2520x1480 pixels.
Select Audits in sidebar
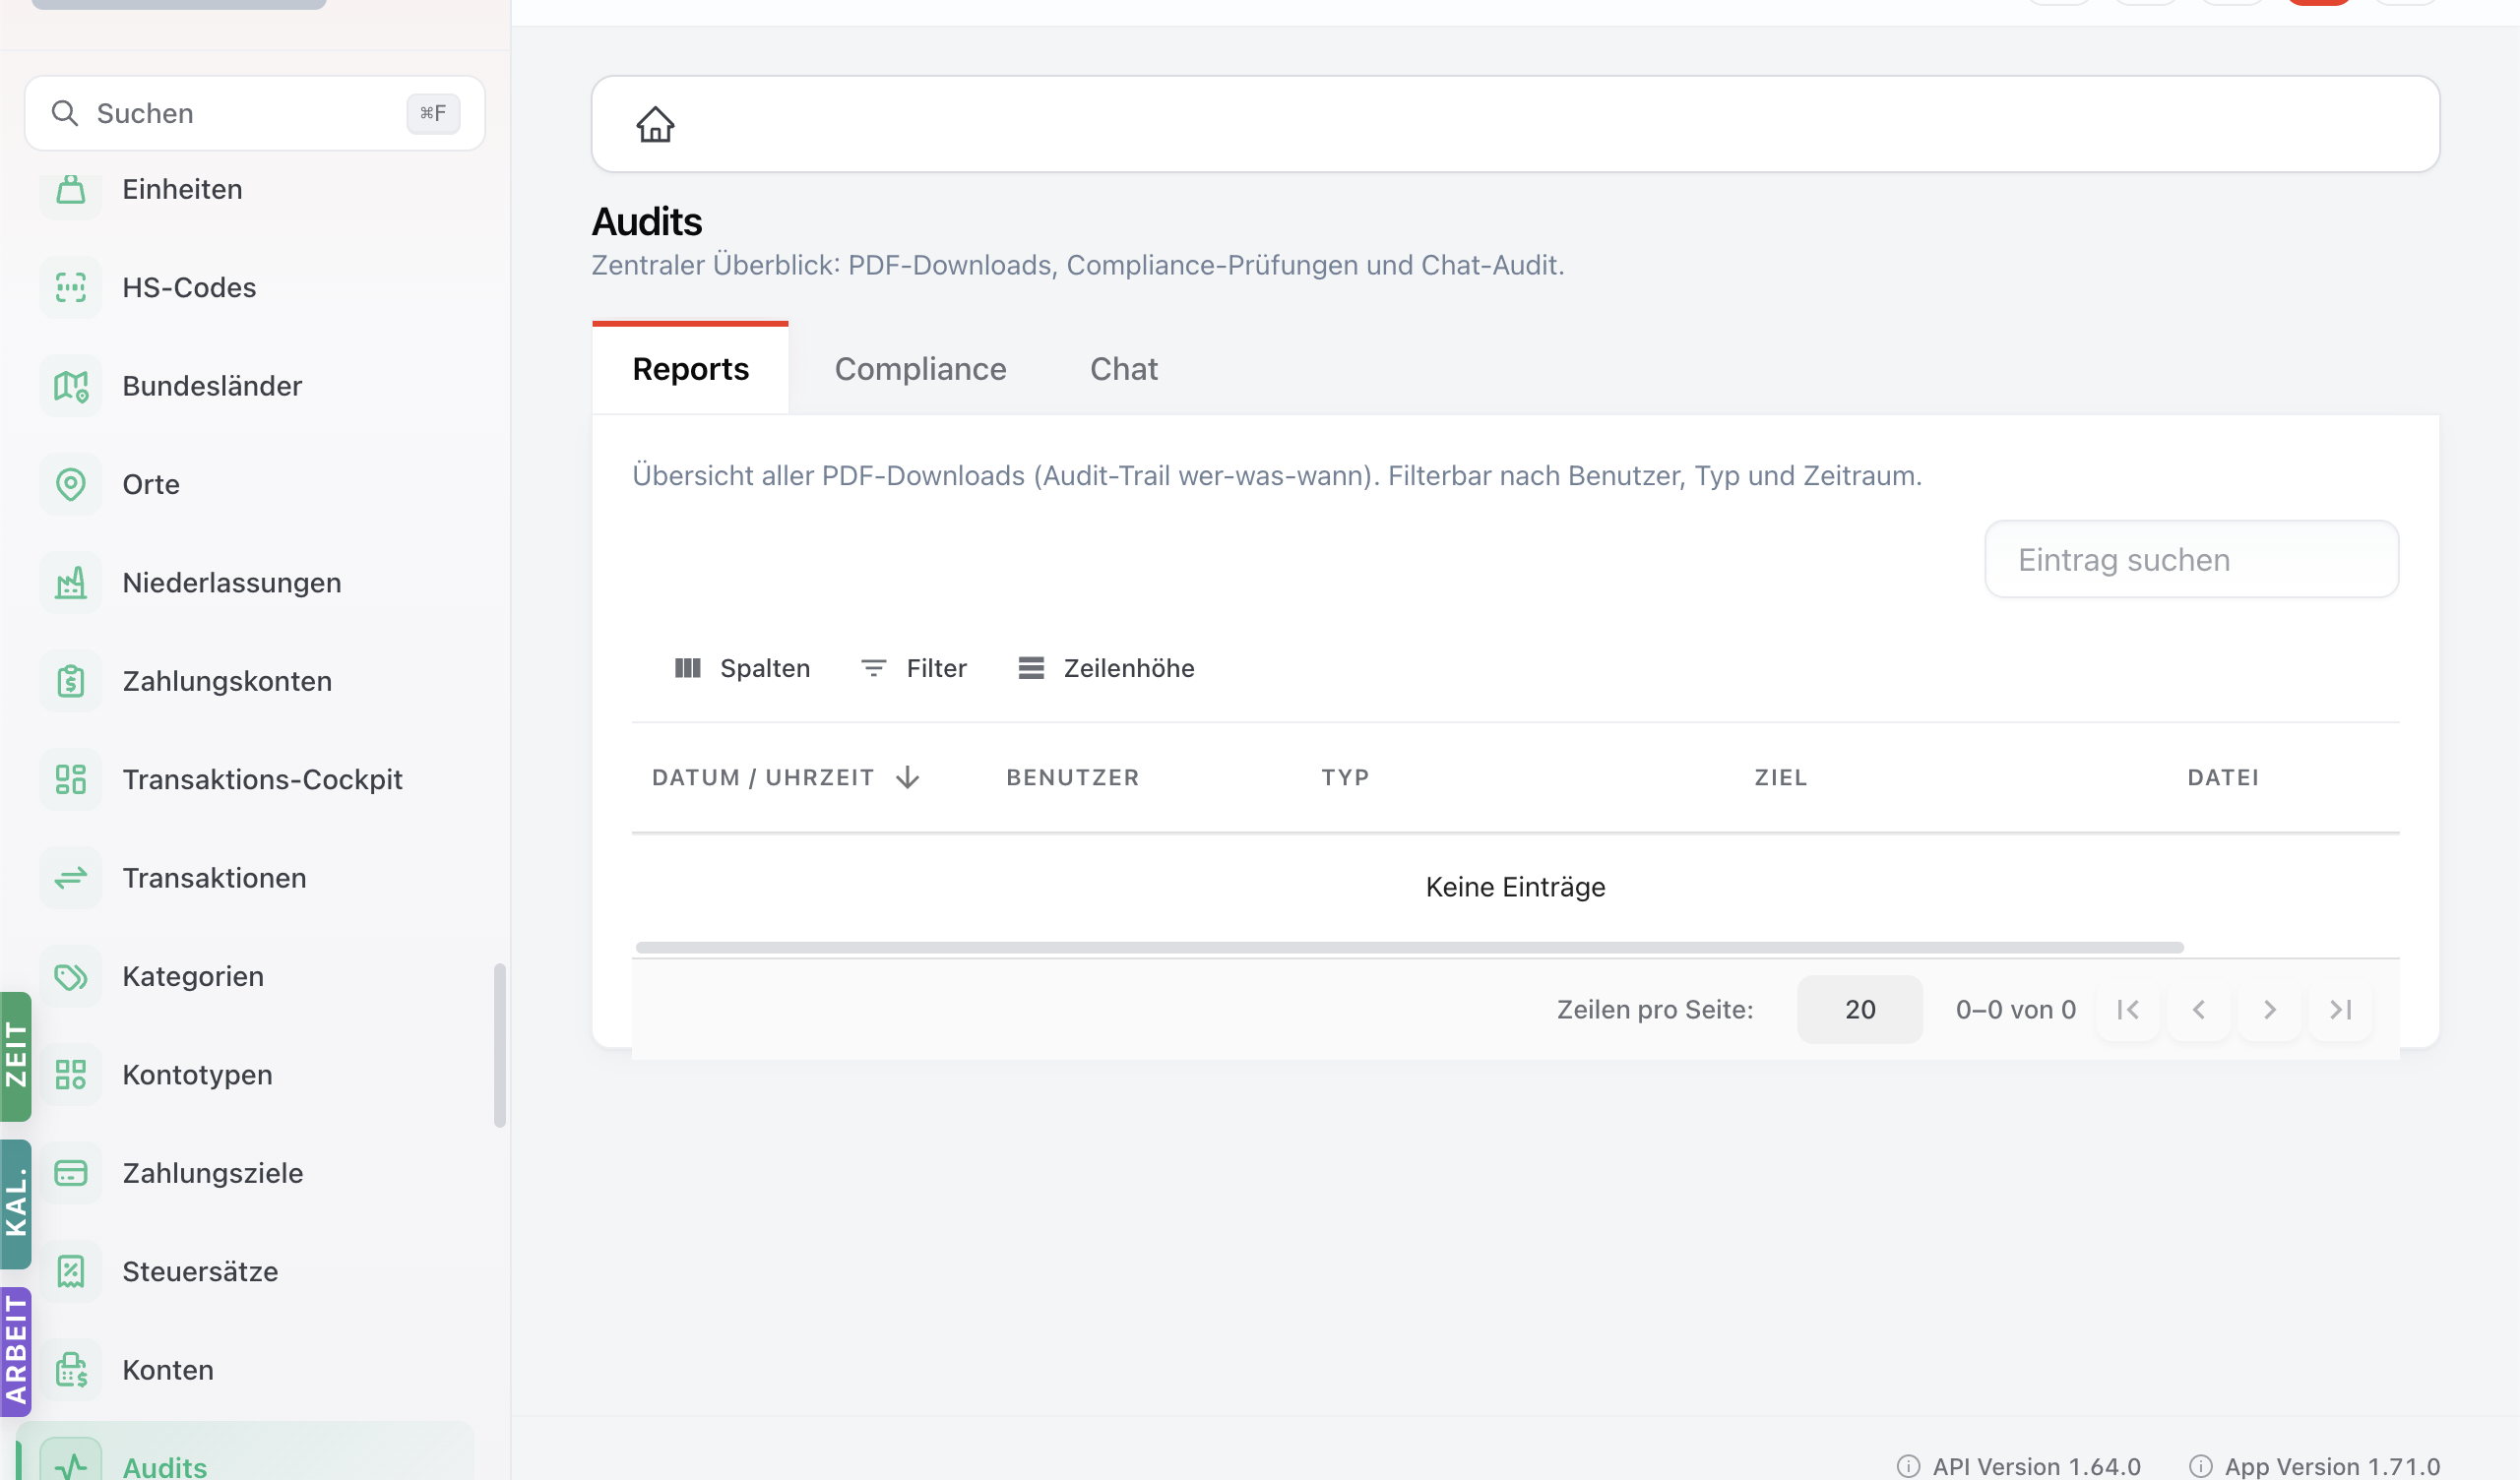pyautogui.click(x=244, y=1452)
